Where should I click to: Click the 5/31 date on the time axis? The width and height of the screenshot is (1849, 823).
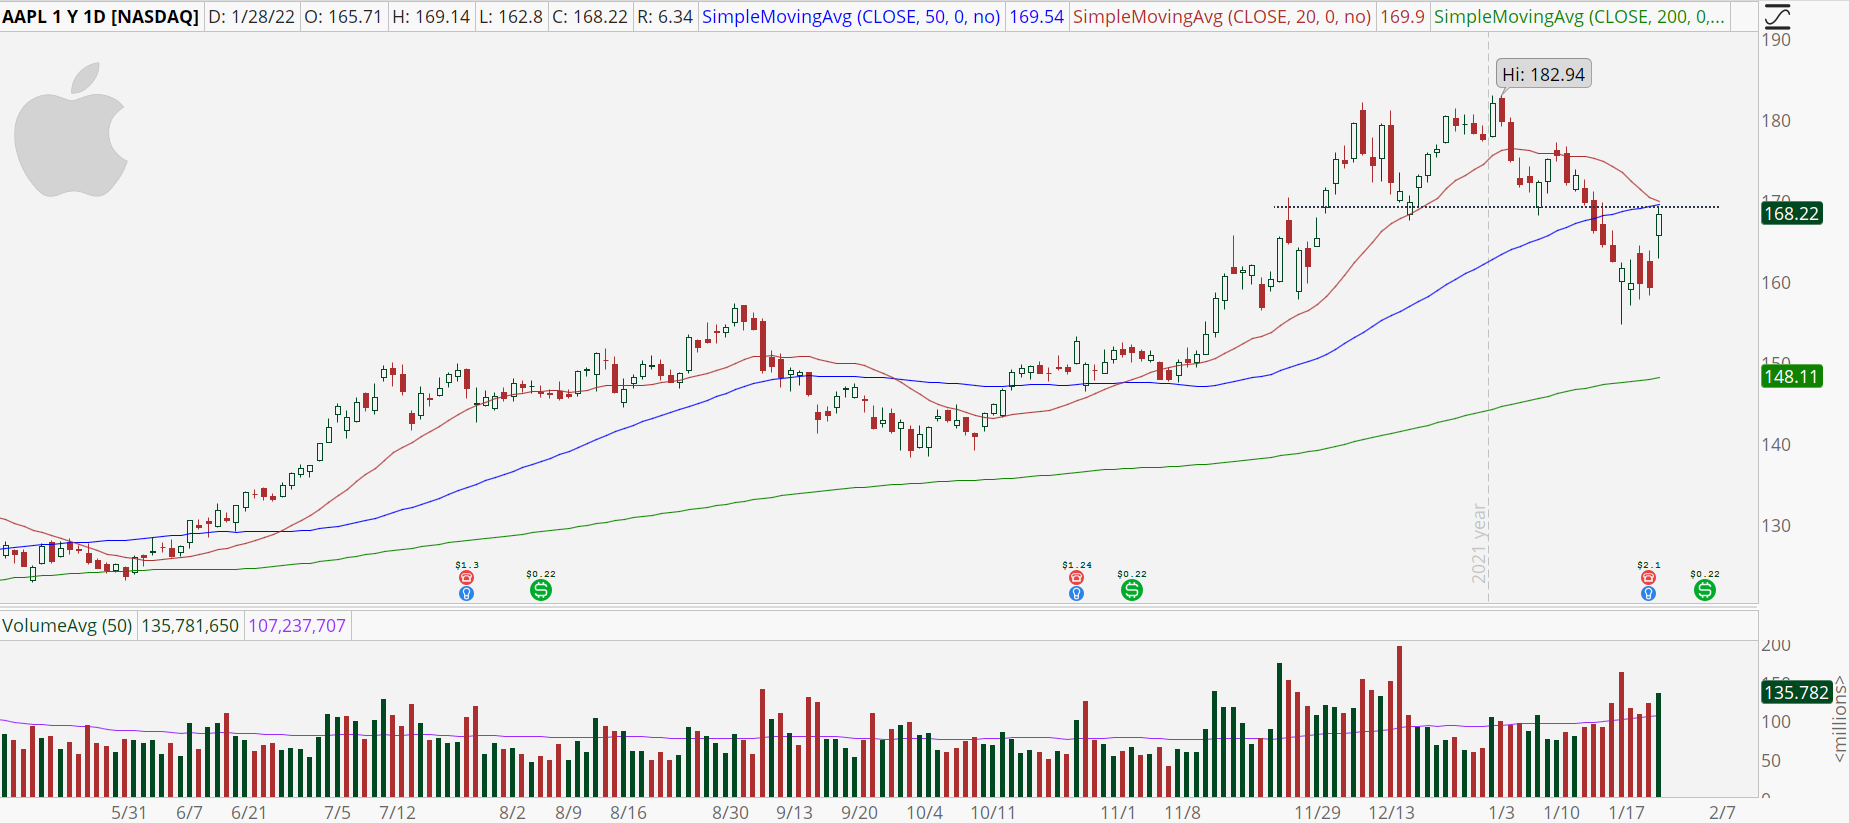(x=128, y=812)
